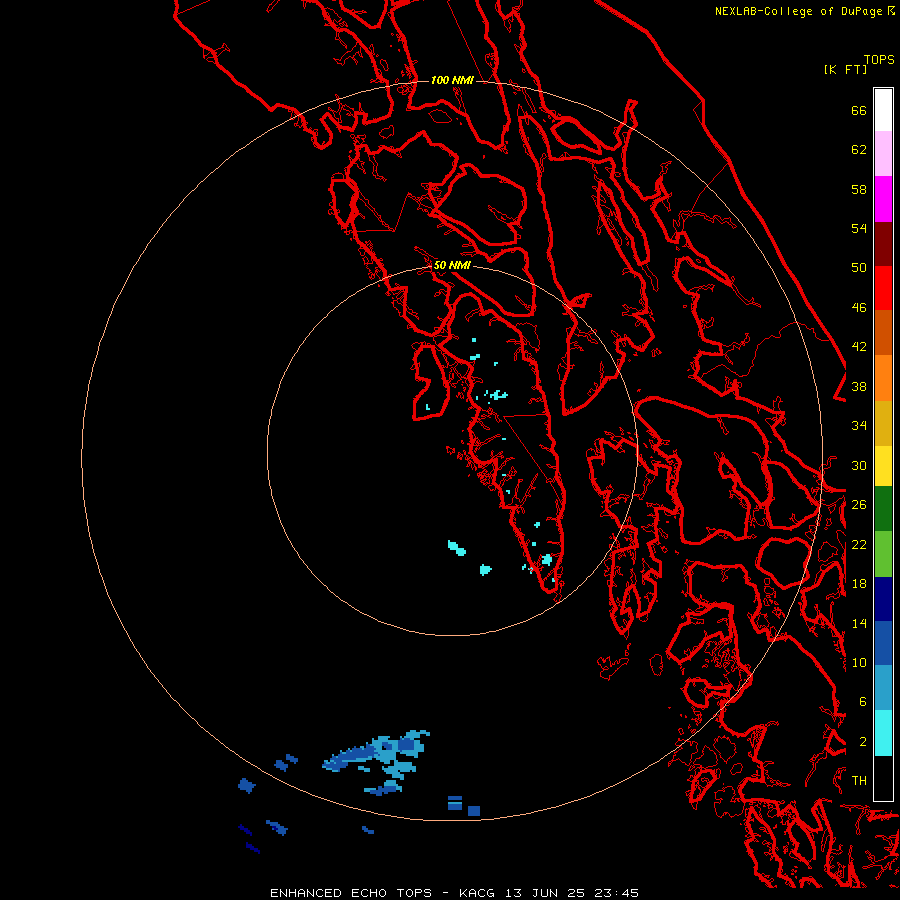Click the legend value 38

click(859, 386)
